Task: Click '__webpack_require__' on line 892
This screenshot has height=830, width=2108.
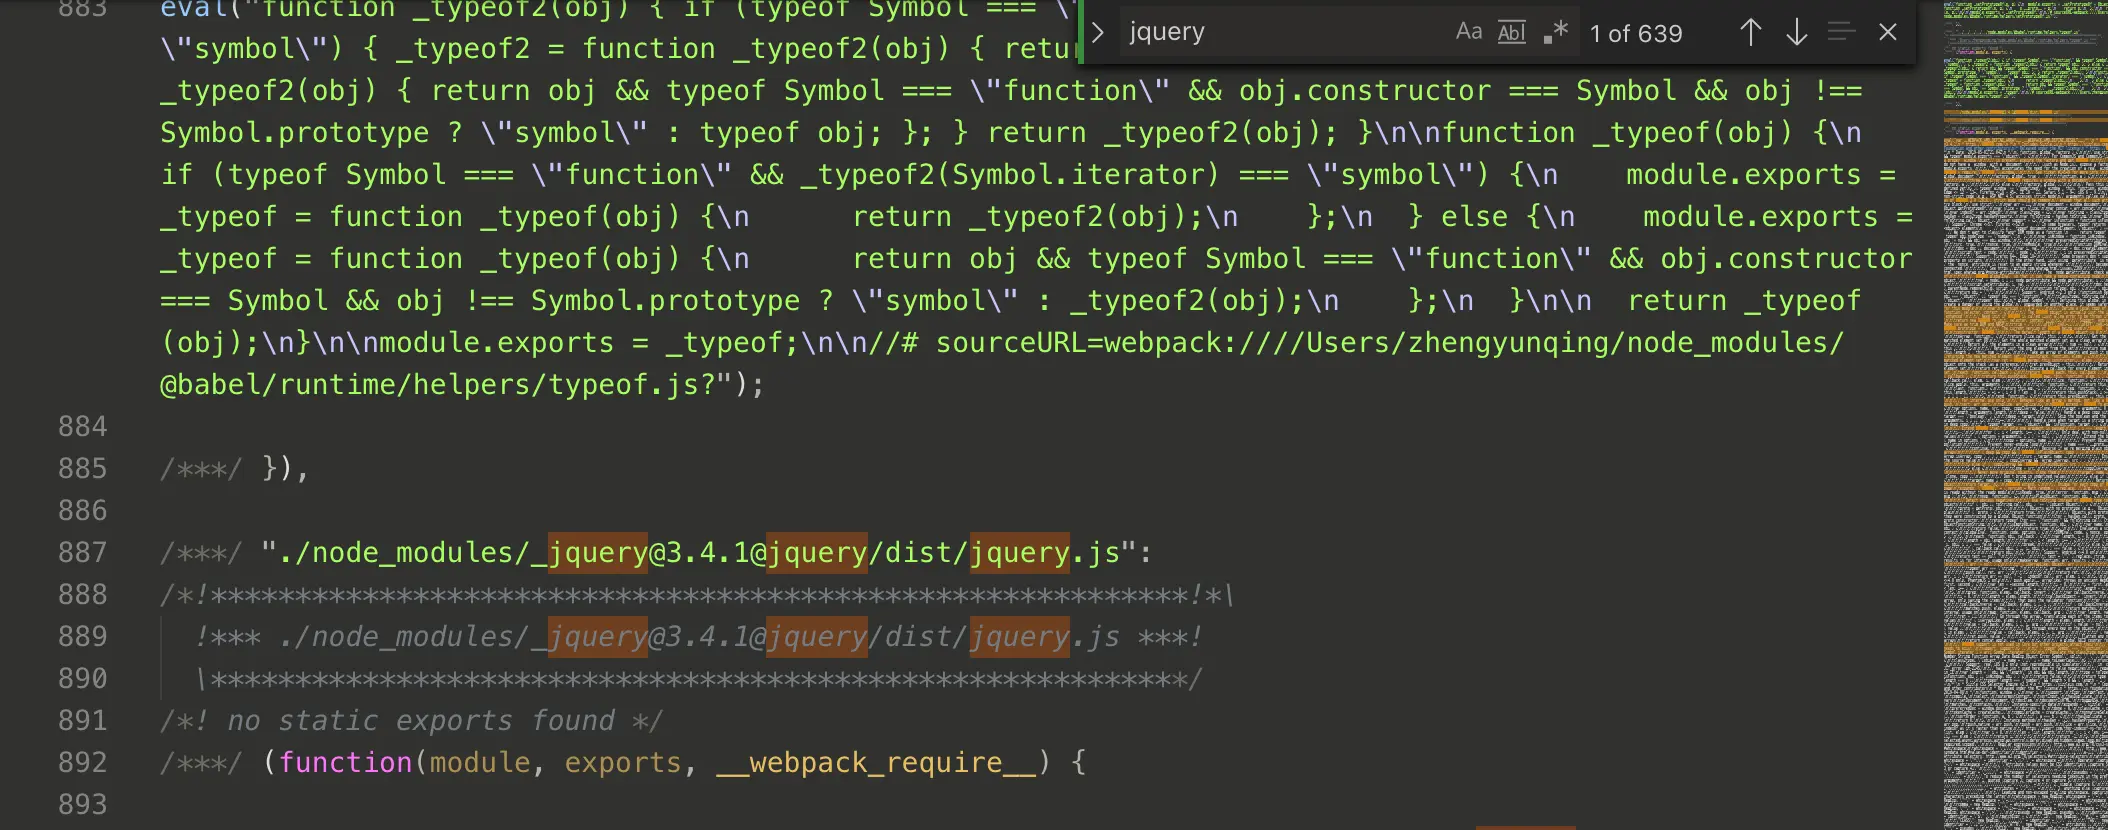Action: (877, 764)
